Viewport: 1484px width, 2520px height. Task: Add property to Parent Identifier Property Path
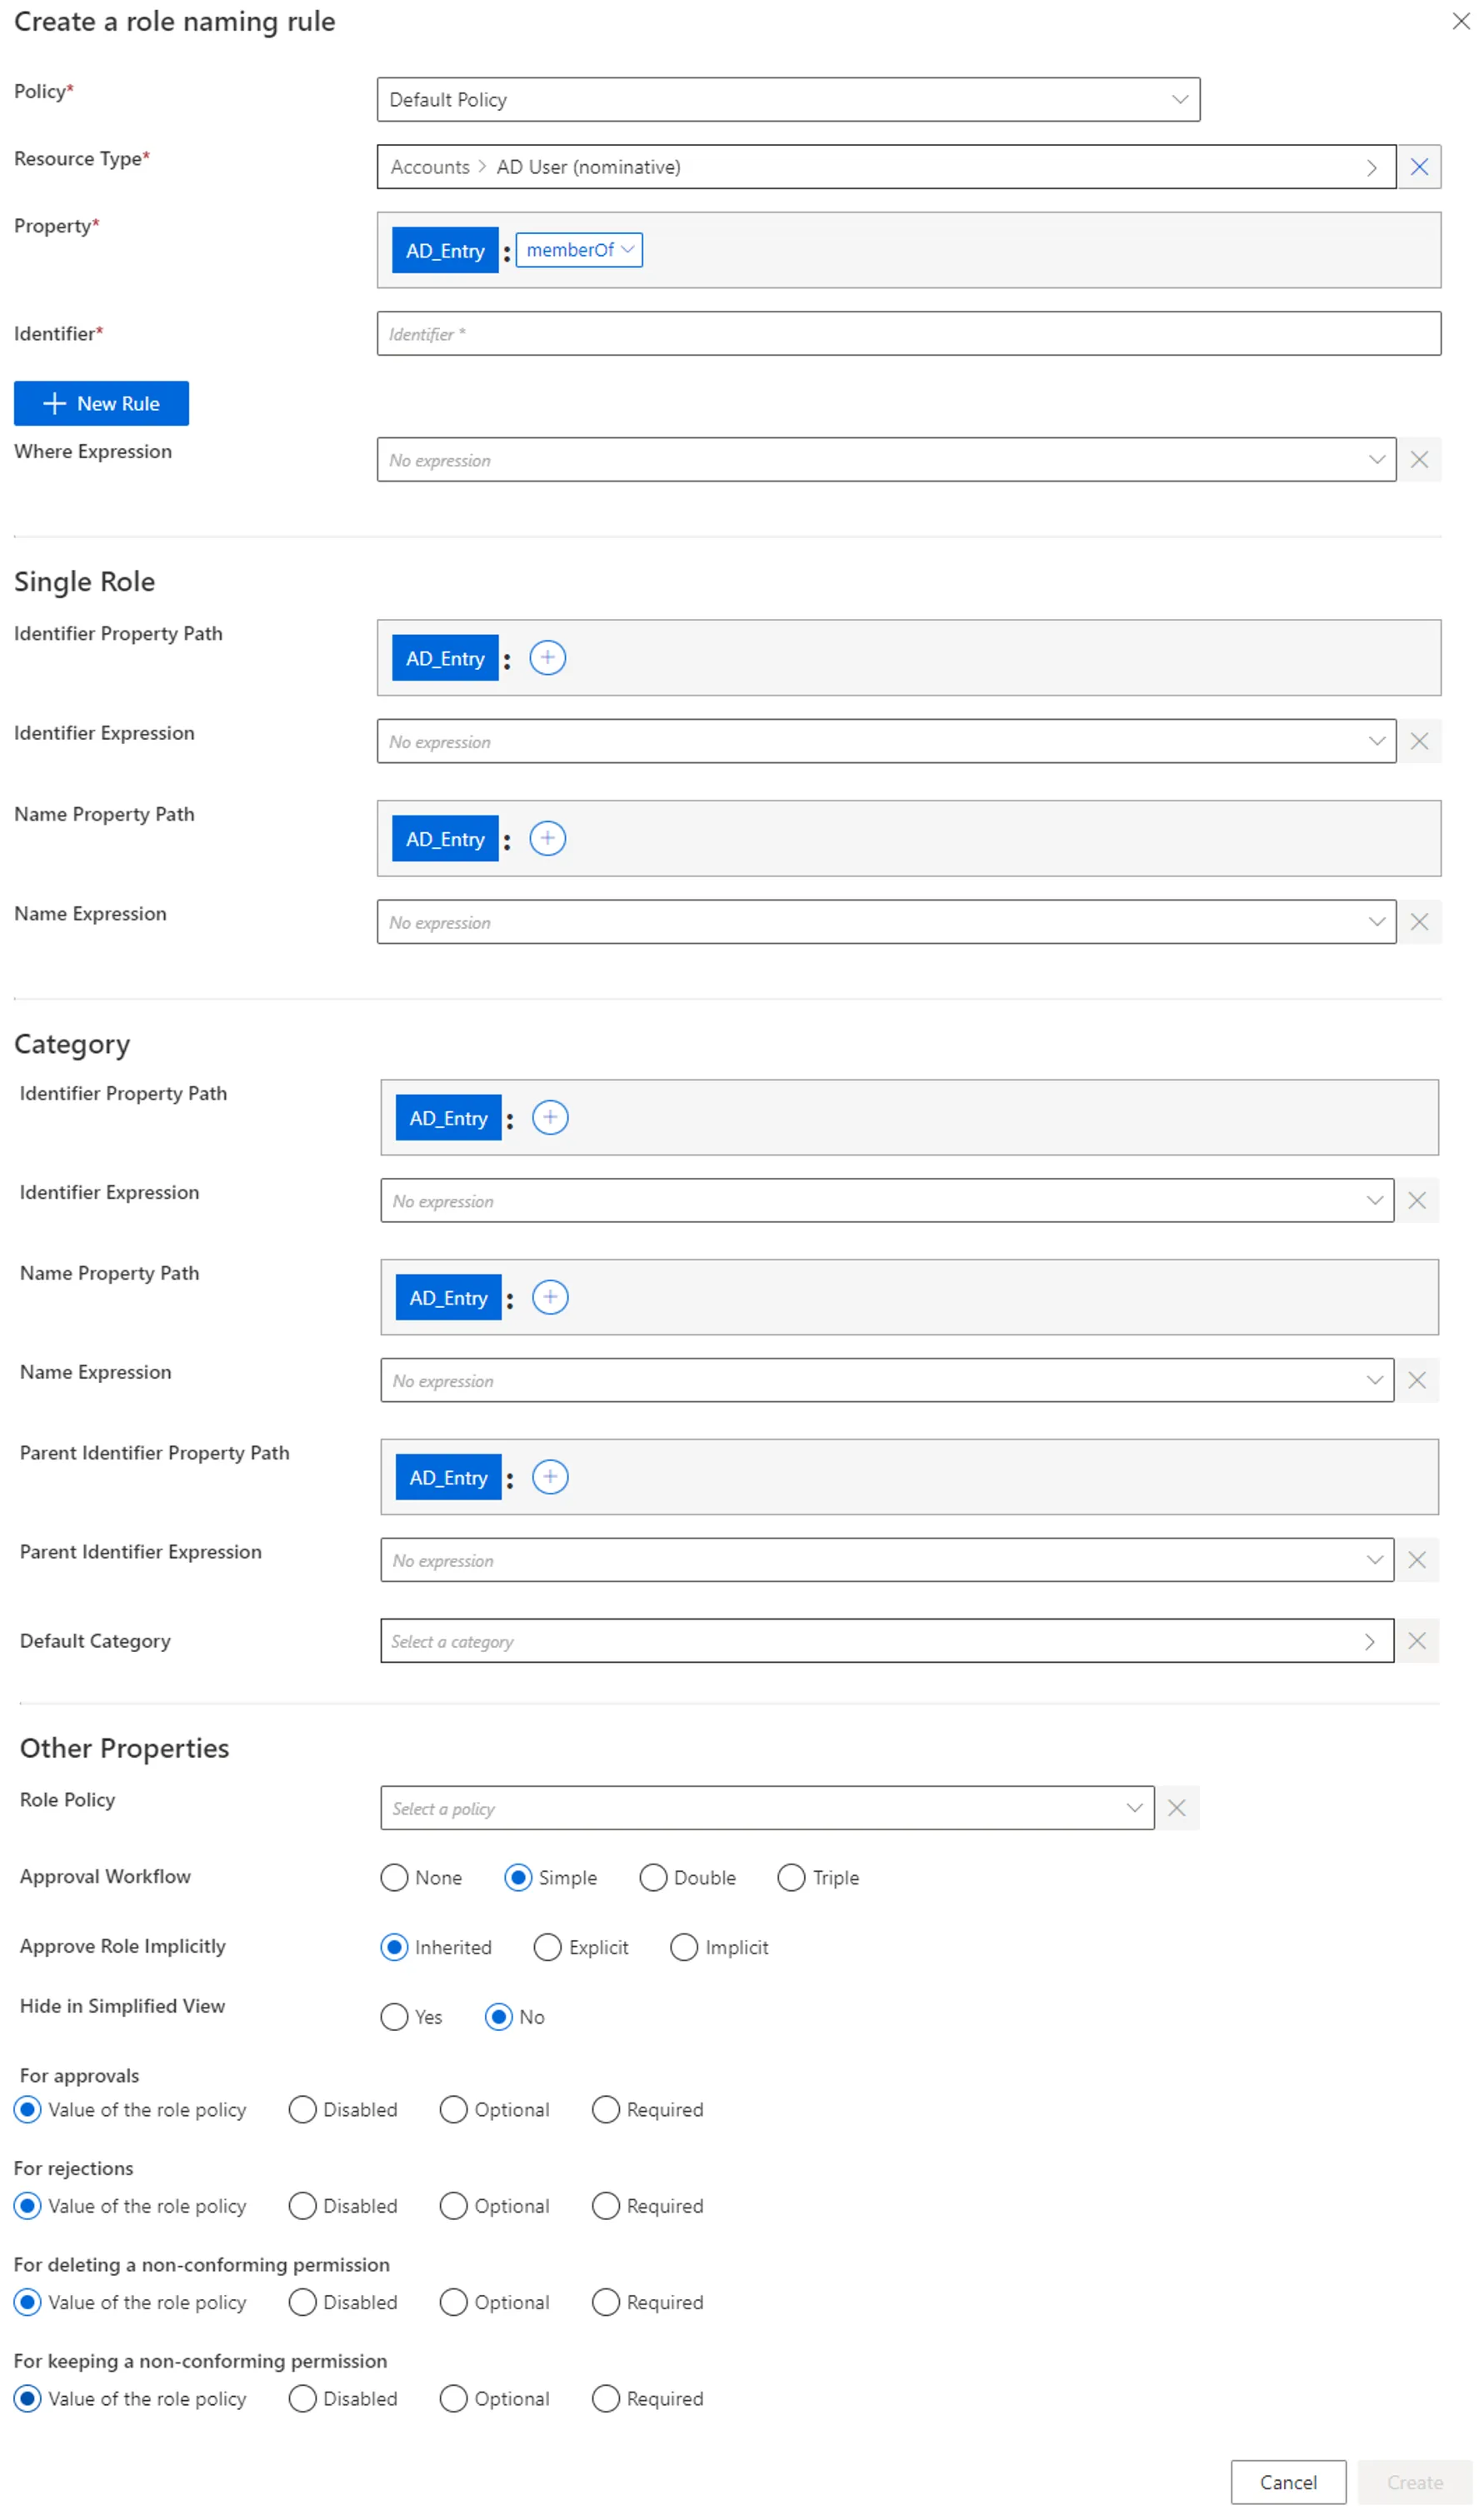[x=550, y=1477]
